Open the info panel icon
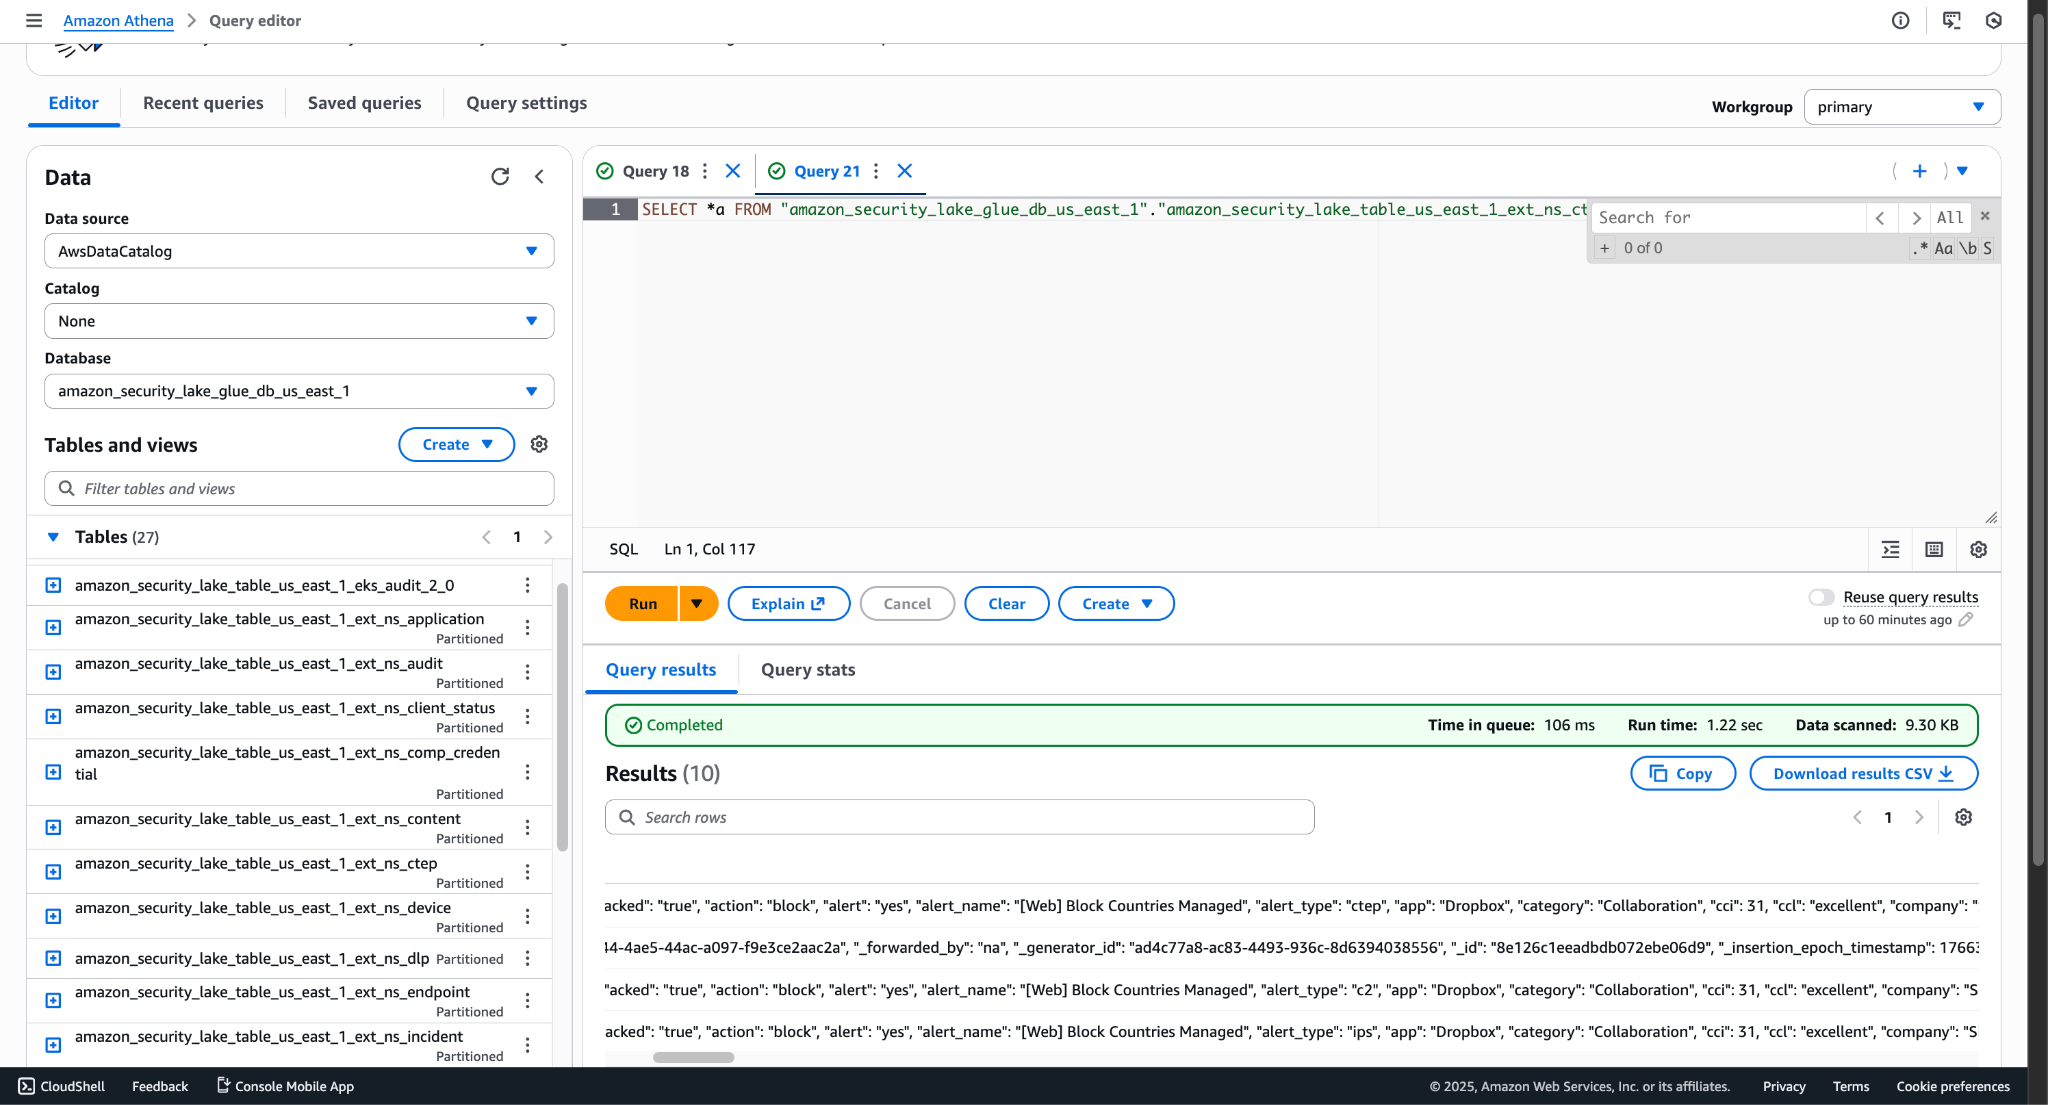 click(1900, 20)
